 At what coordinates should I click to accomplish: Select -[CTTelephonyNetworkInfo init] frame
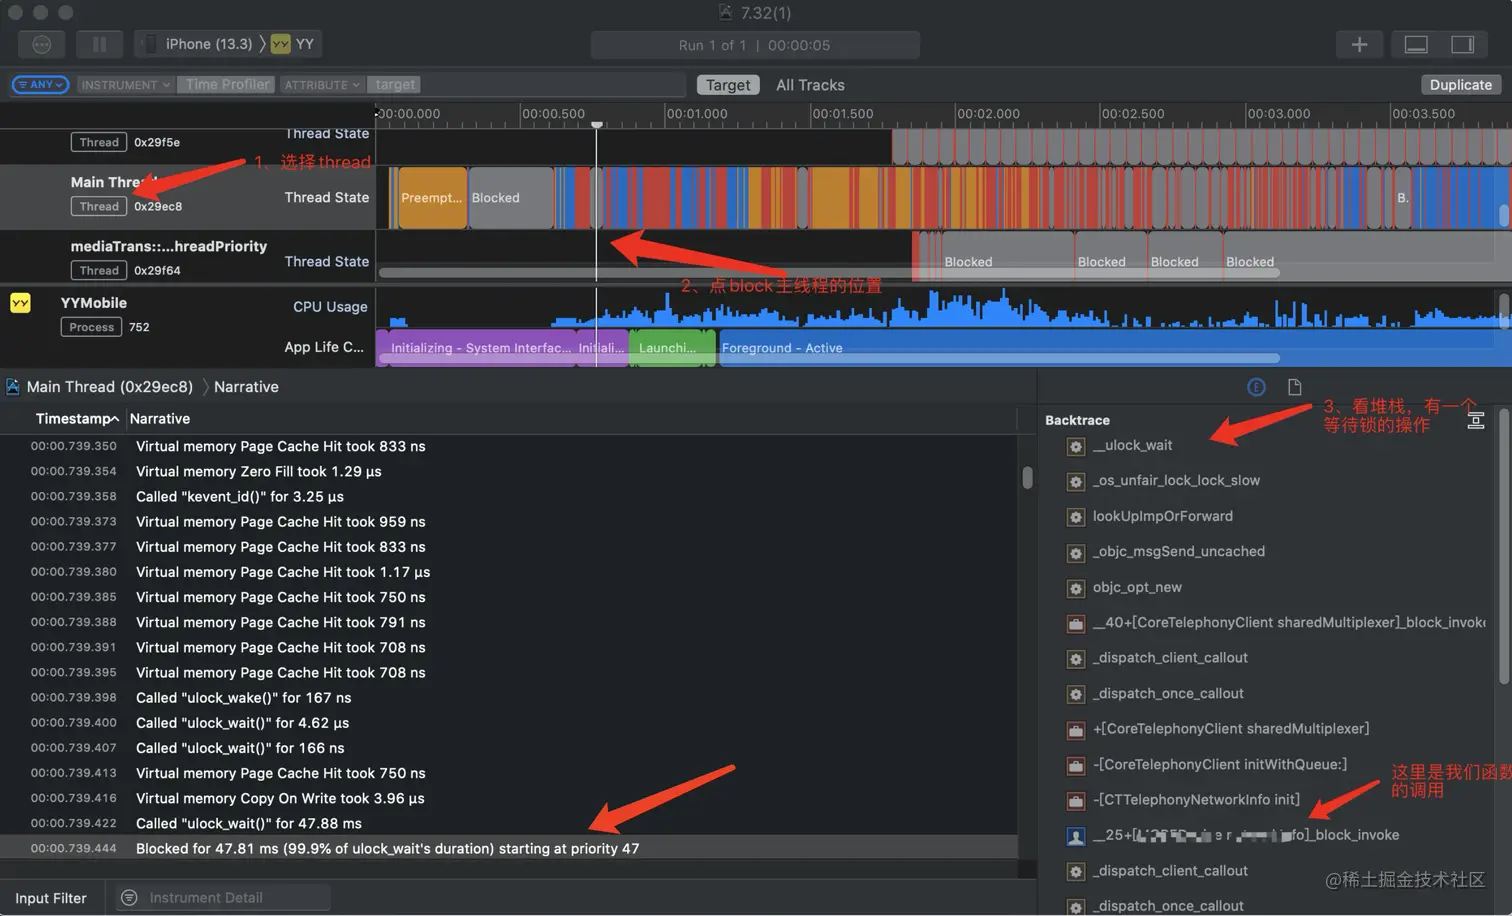point(1196,800)
